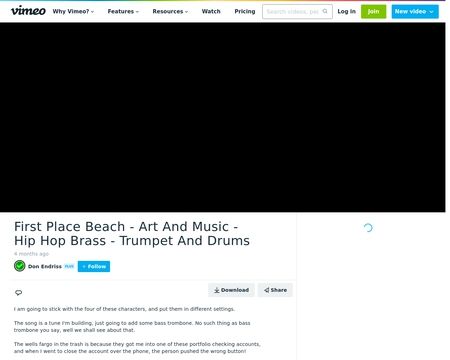The image size is (450, 360).
Task: Click the comment bubble icon
Action: click(x=18, y=293)
